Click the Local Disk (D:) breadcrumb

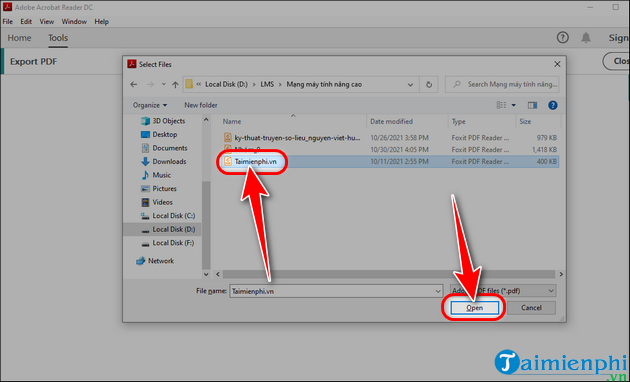(x=226, y=84)
